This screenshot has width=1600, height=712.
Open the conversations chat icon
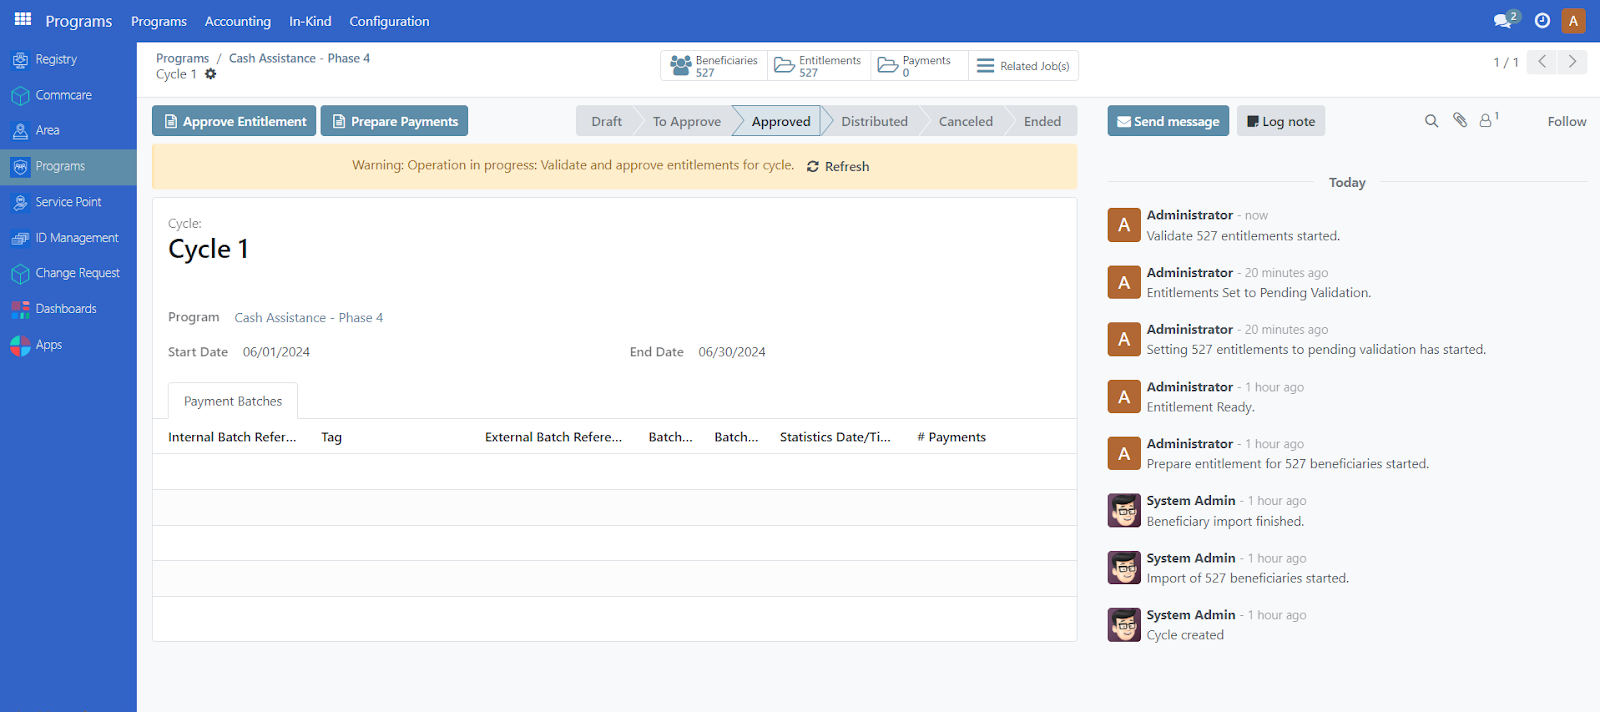(x=1504, y=21)
